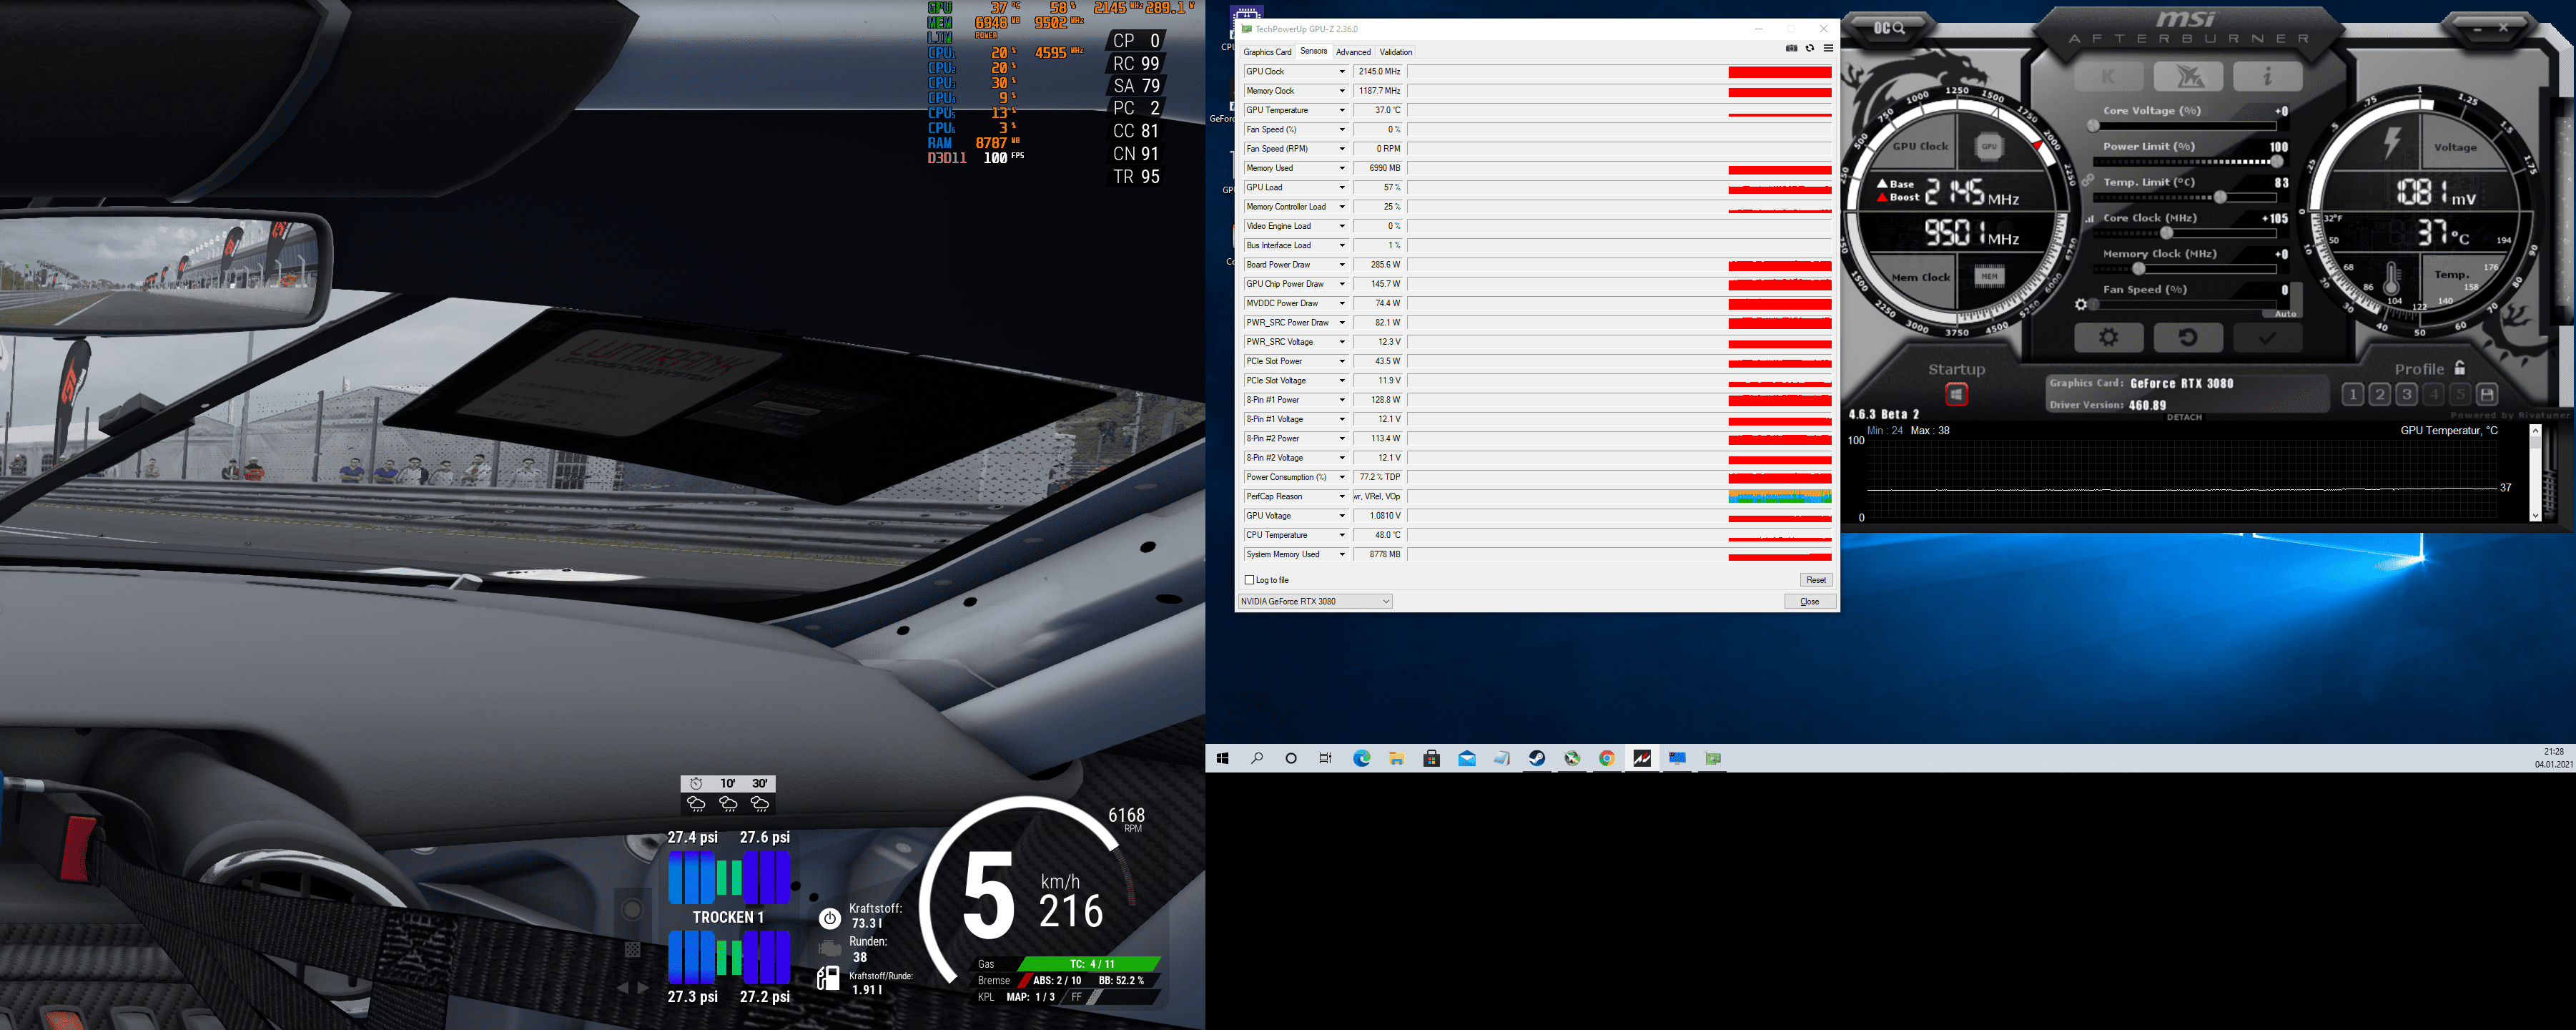This screenshot has height=1030, width=2576.
Task: Open Afterburner information 'i' button
Action: coord(2267,76)
